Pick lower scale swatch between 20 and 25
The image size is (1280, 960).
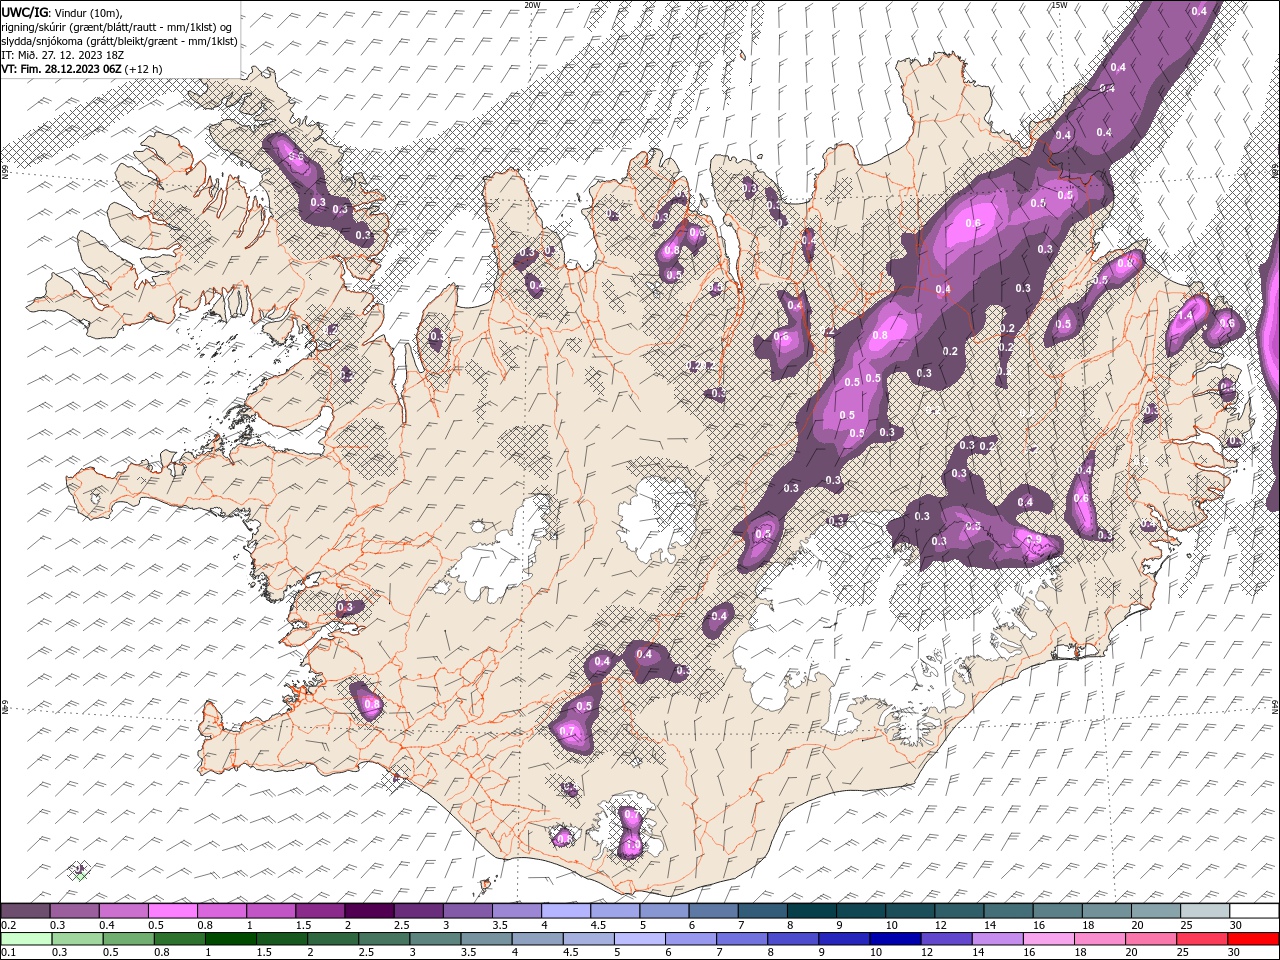tap(1151, 938)
